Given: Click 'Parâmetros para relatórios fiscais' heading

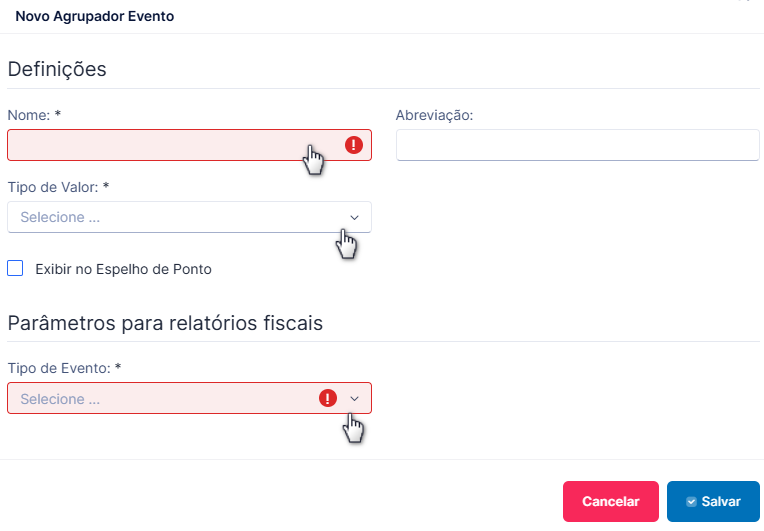Looking at the screenshot, I should click(x=165, y=323).
